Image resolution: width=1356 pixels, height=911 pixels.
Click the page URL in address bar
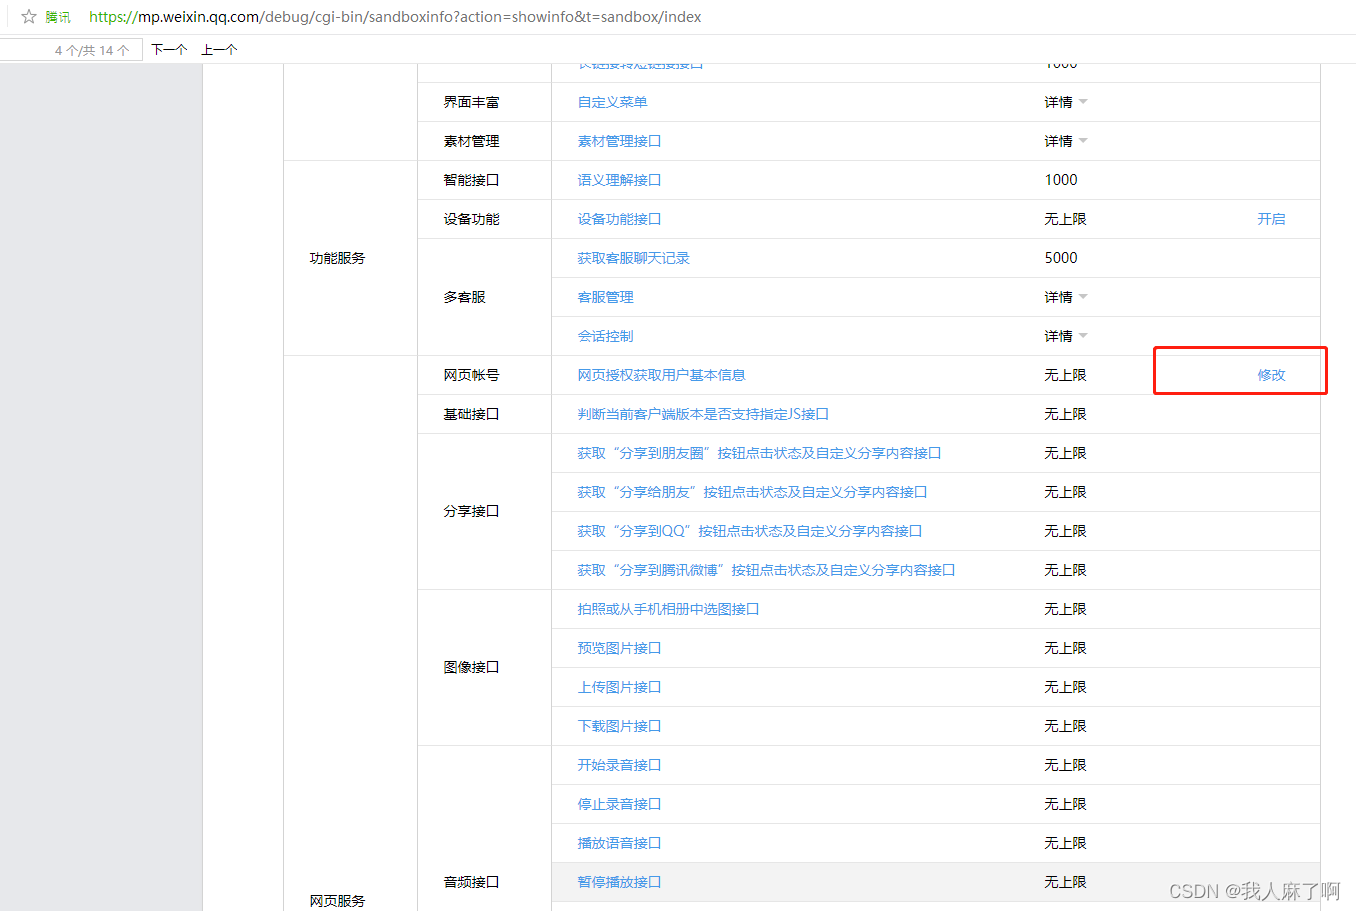tap(395, 17)
